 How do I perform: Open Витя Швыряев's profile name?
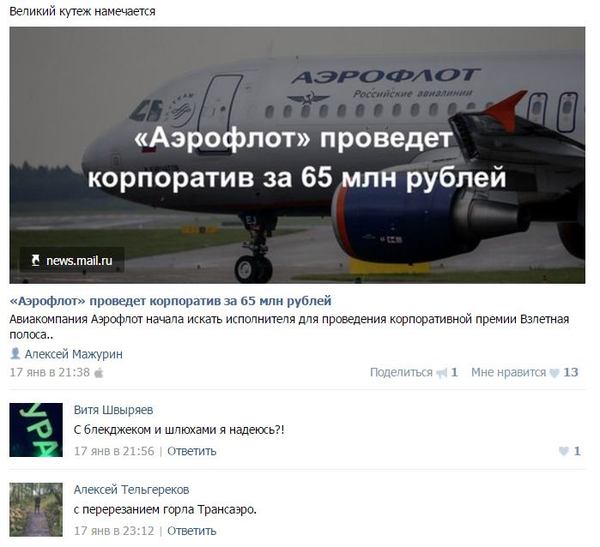point(113,410)
